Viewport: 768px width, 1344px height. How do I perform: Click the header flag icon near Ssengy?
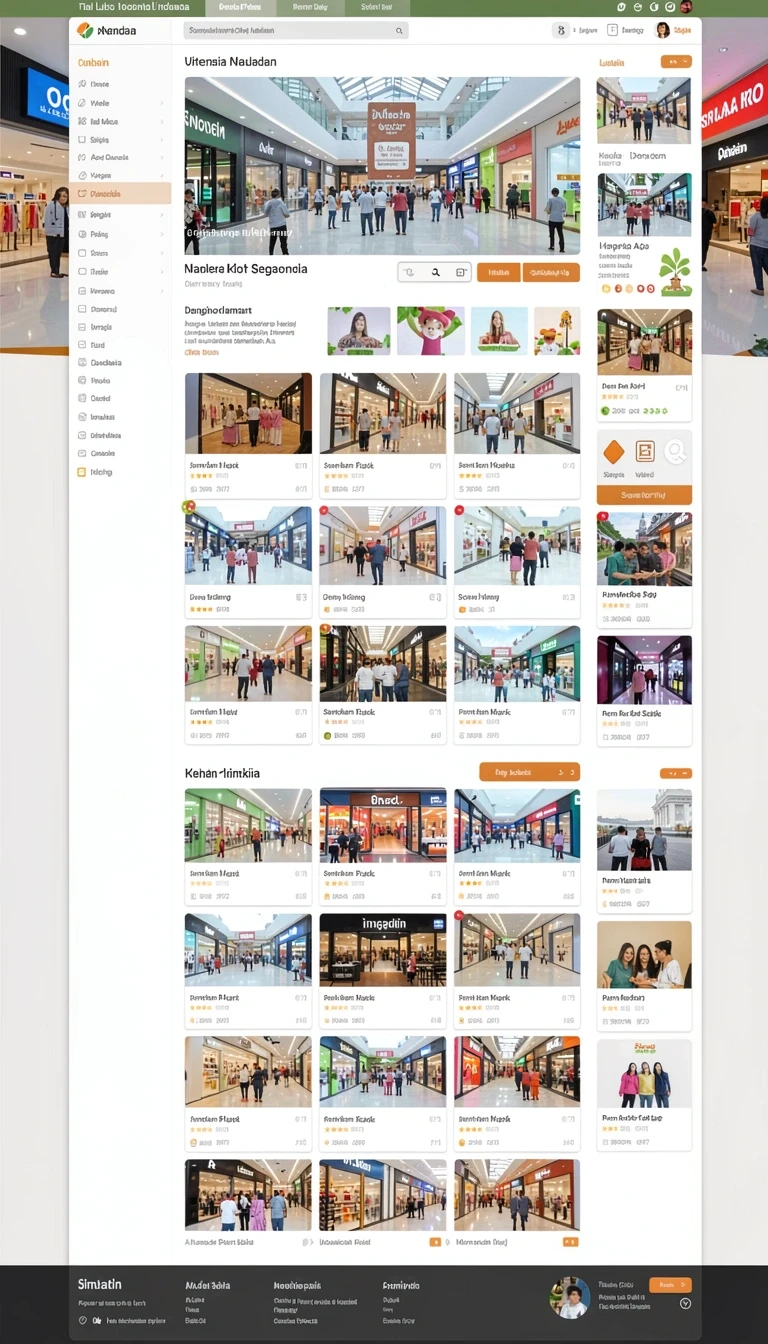click(612, 30)
